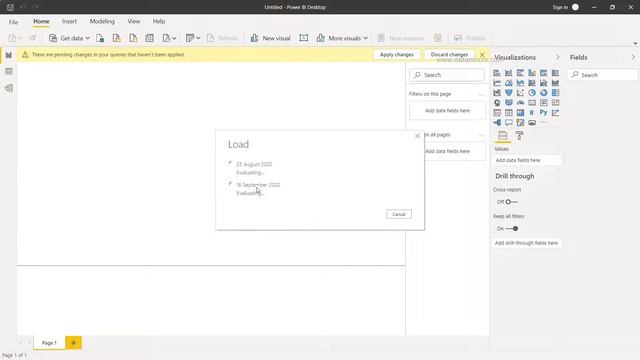This screenshot has width=640, height=360.
Task: Select the clustered bar chart visual
Action: tap(520, 73)
